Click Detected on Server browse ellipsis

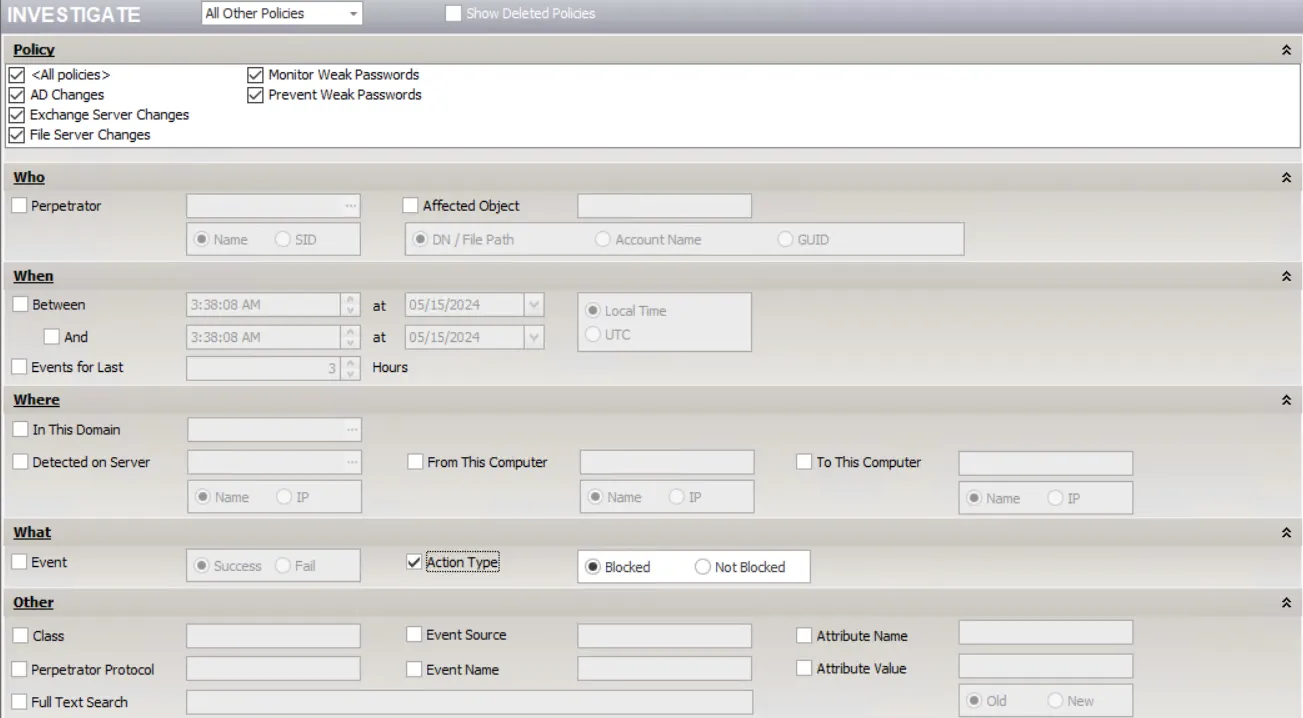click(x=351, y=462)
